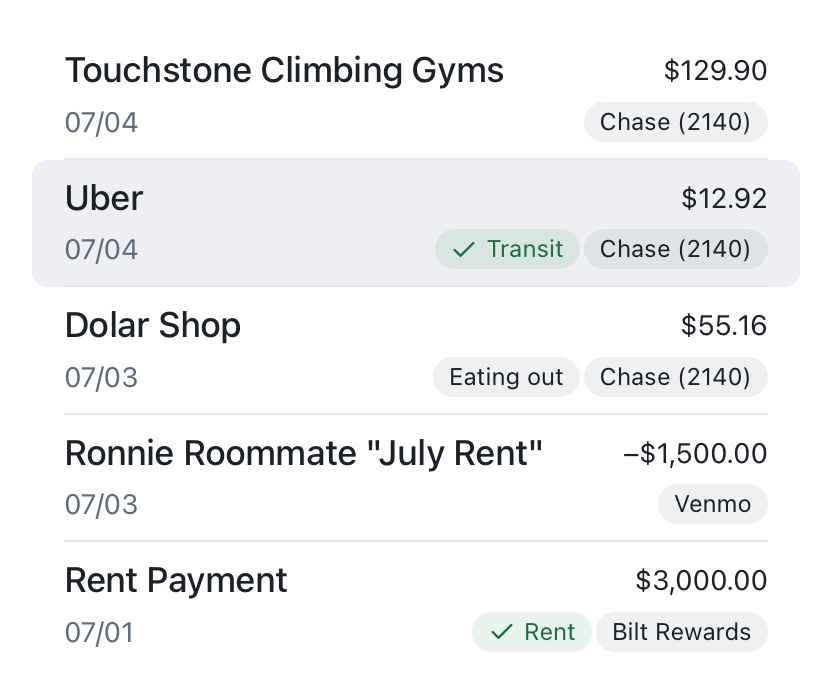
Task: Click the Venmo account tag
Action: [712, 504]
